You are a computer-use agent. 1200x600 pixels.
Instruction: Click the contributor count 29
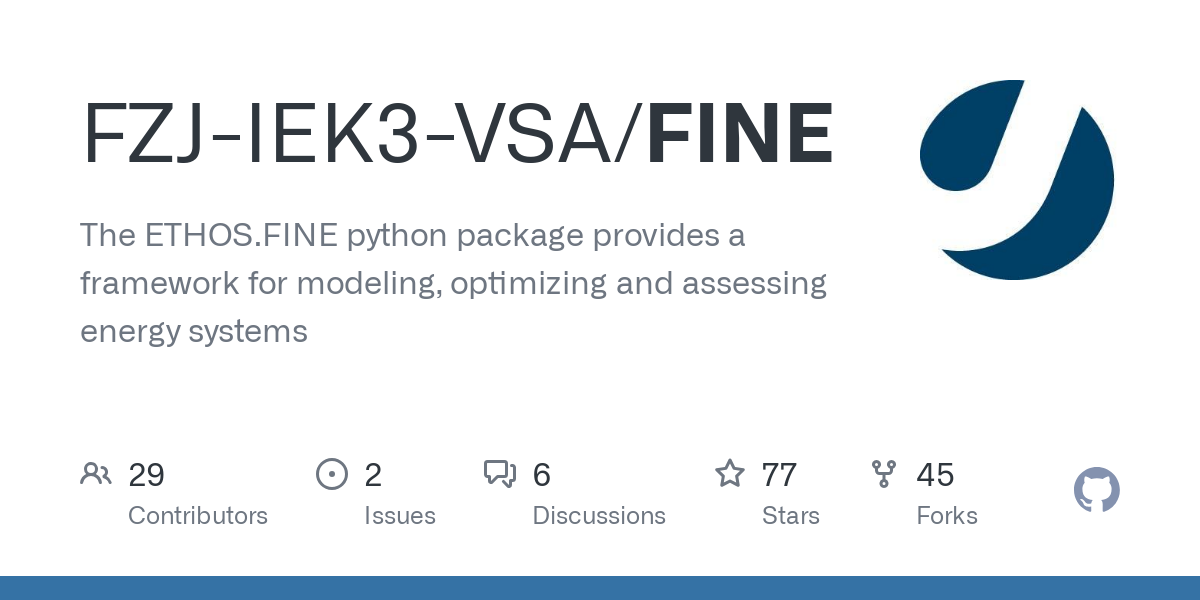click(147, 475)
